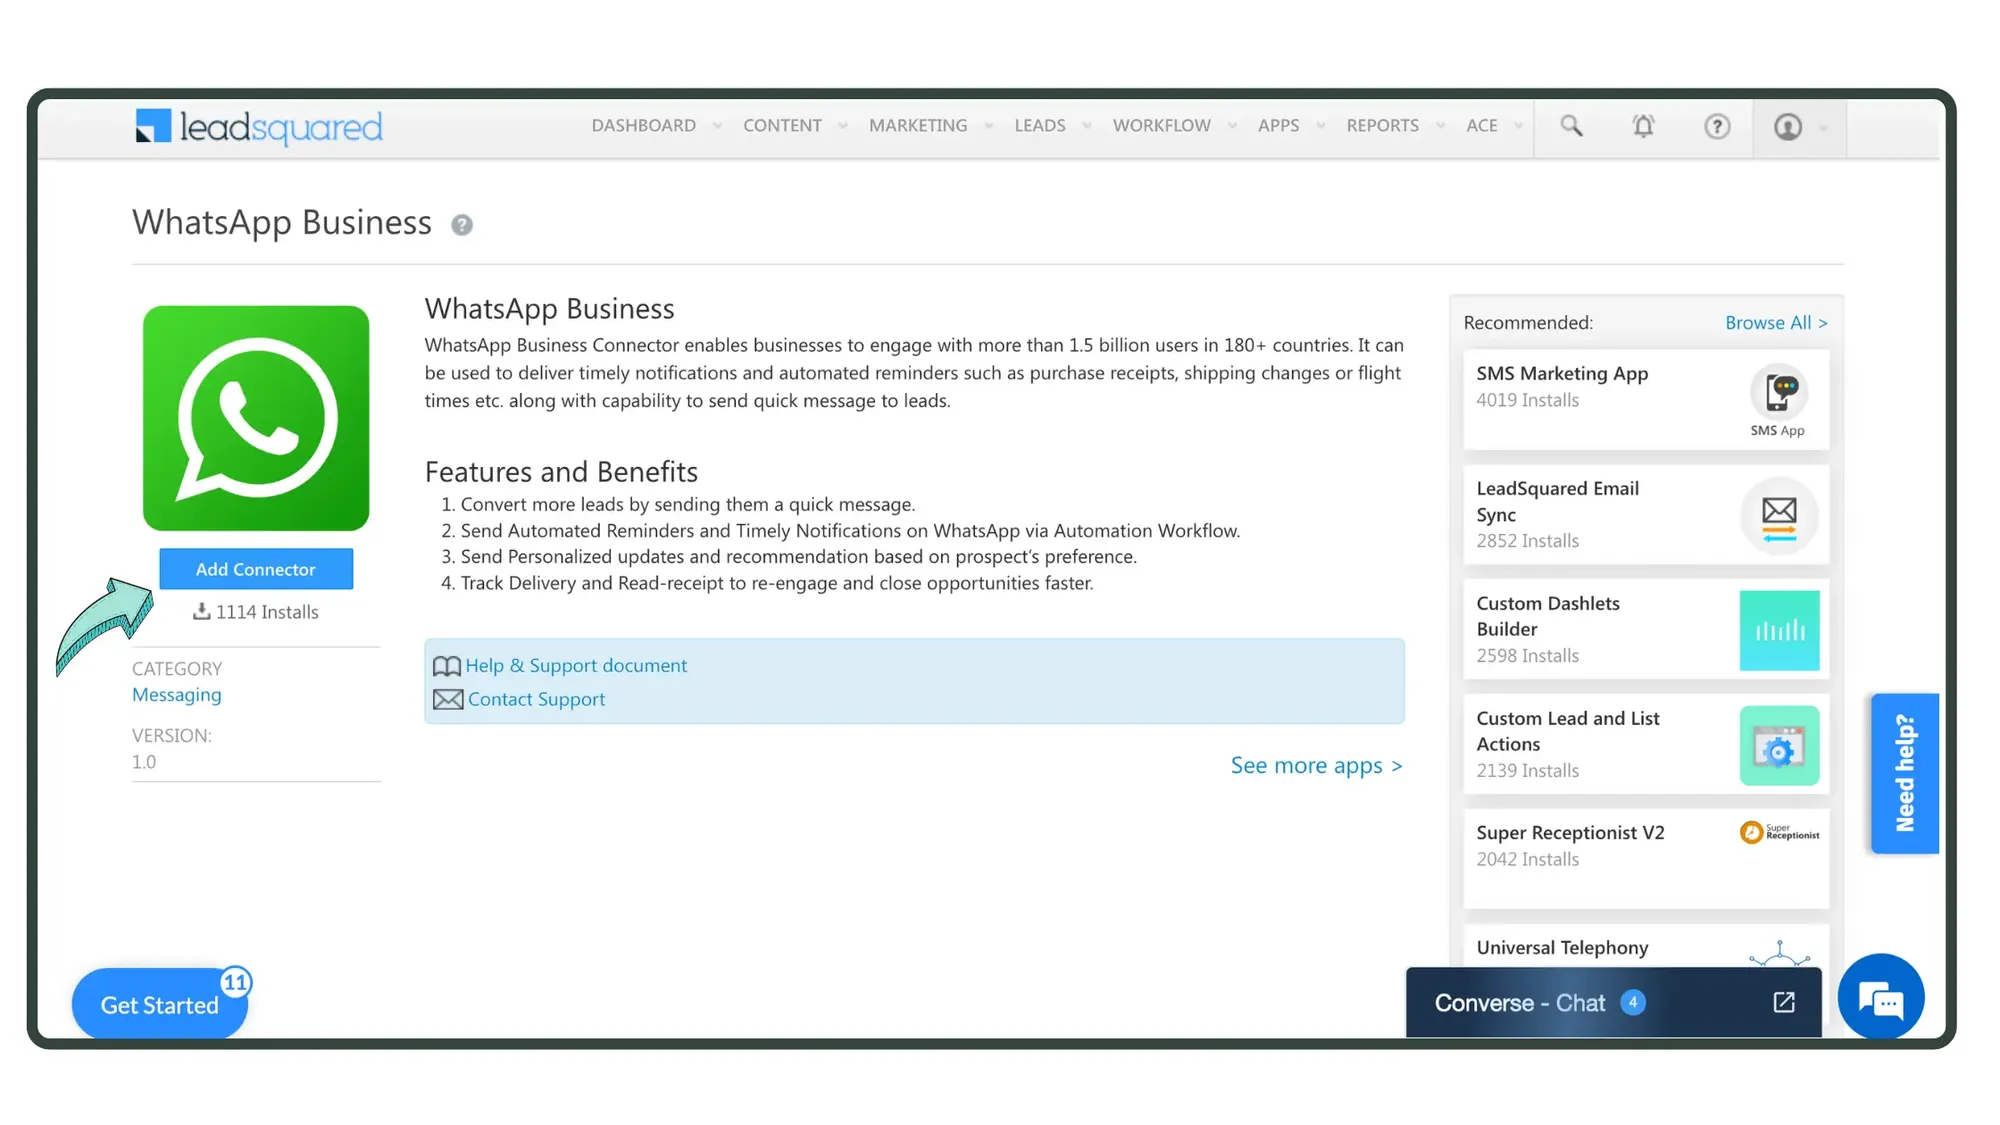Expand the Leads dropdown arrow
This screenshot has height=1125, width=2000.
[x=1087, y=126]
